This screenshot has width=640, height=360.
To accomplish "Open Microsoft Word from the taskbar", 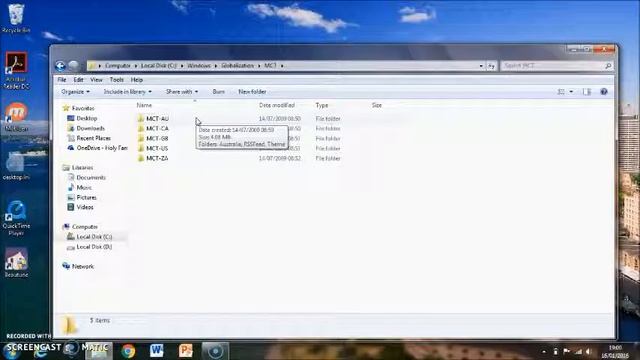I will tap(156, 351).
